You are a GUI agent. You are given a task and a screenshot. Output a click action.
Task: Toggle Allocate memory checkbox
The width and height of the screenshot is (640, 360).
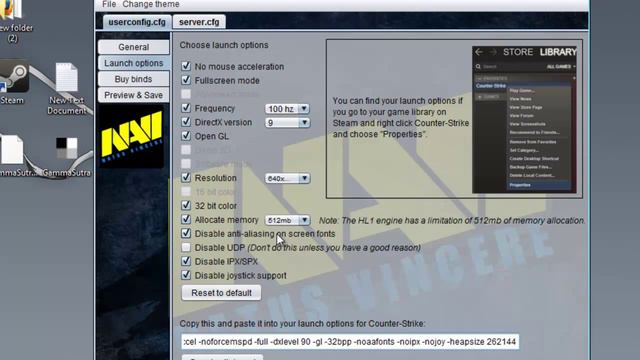(x=186, y=220)
